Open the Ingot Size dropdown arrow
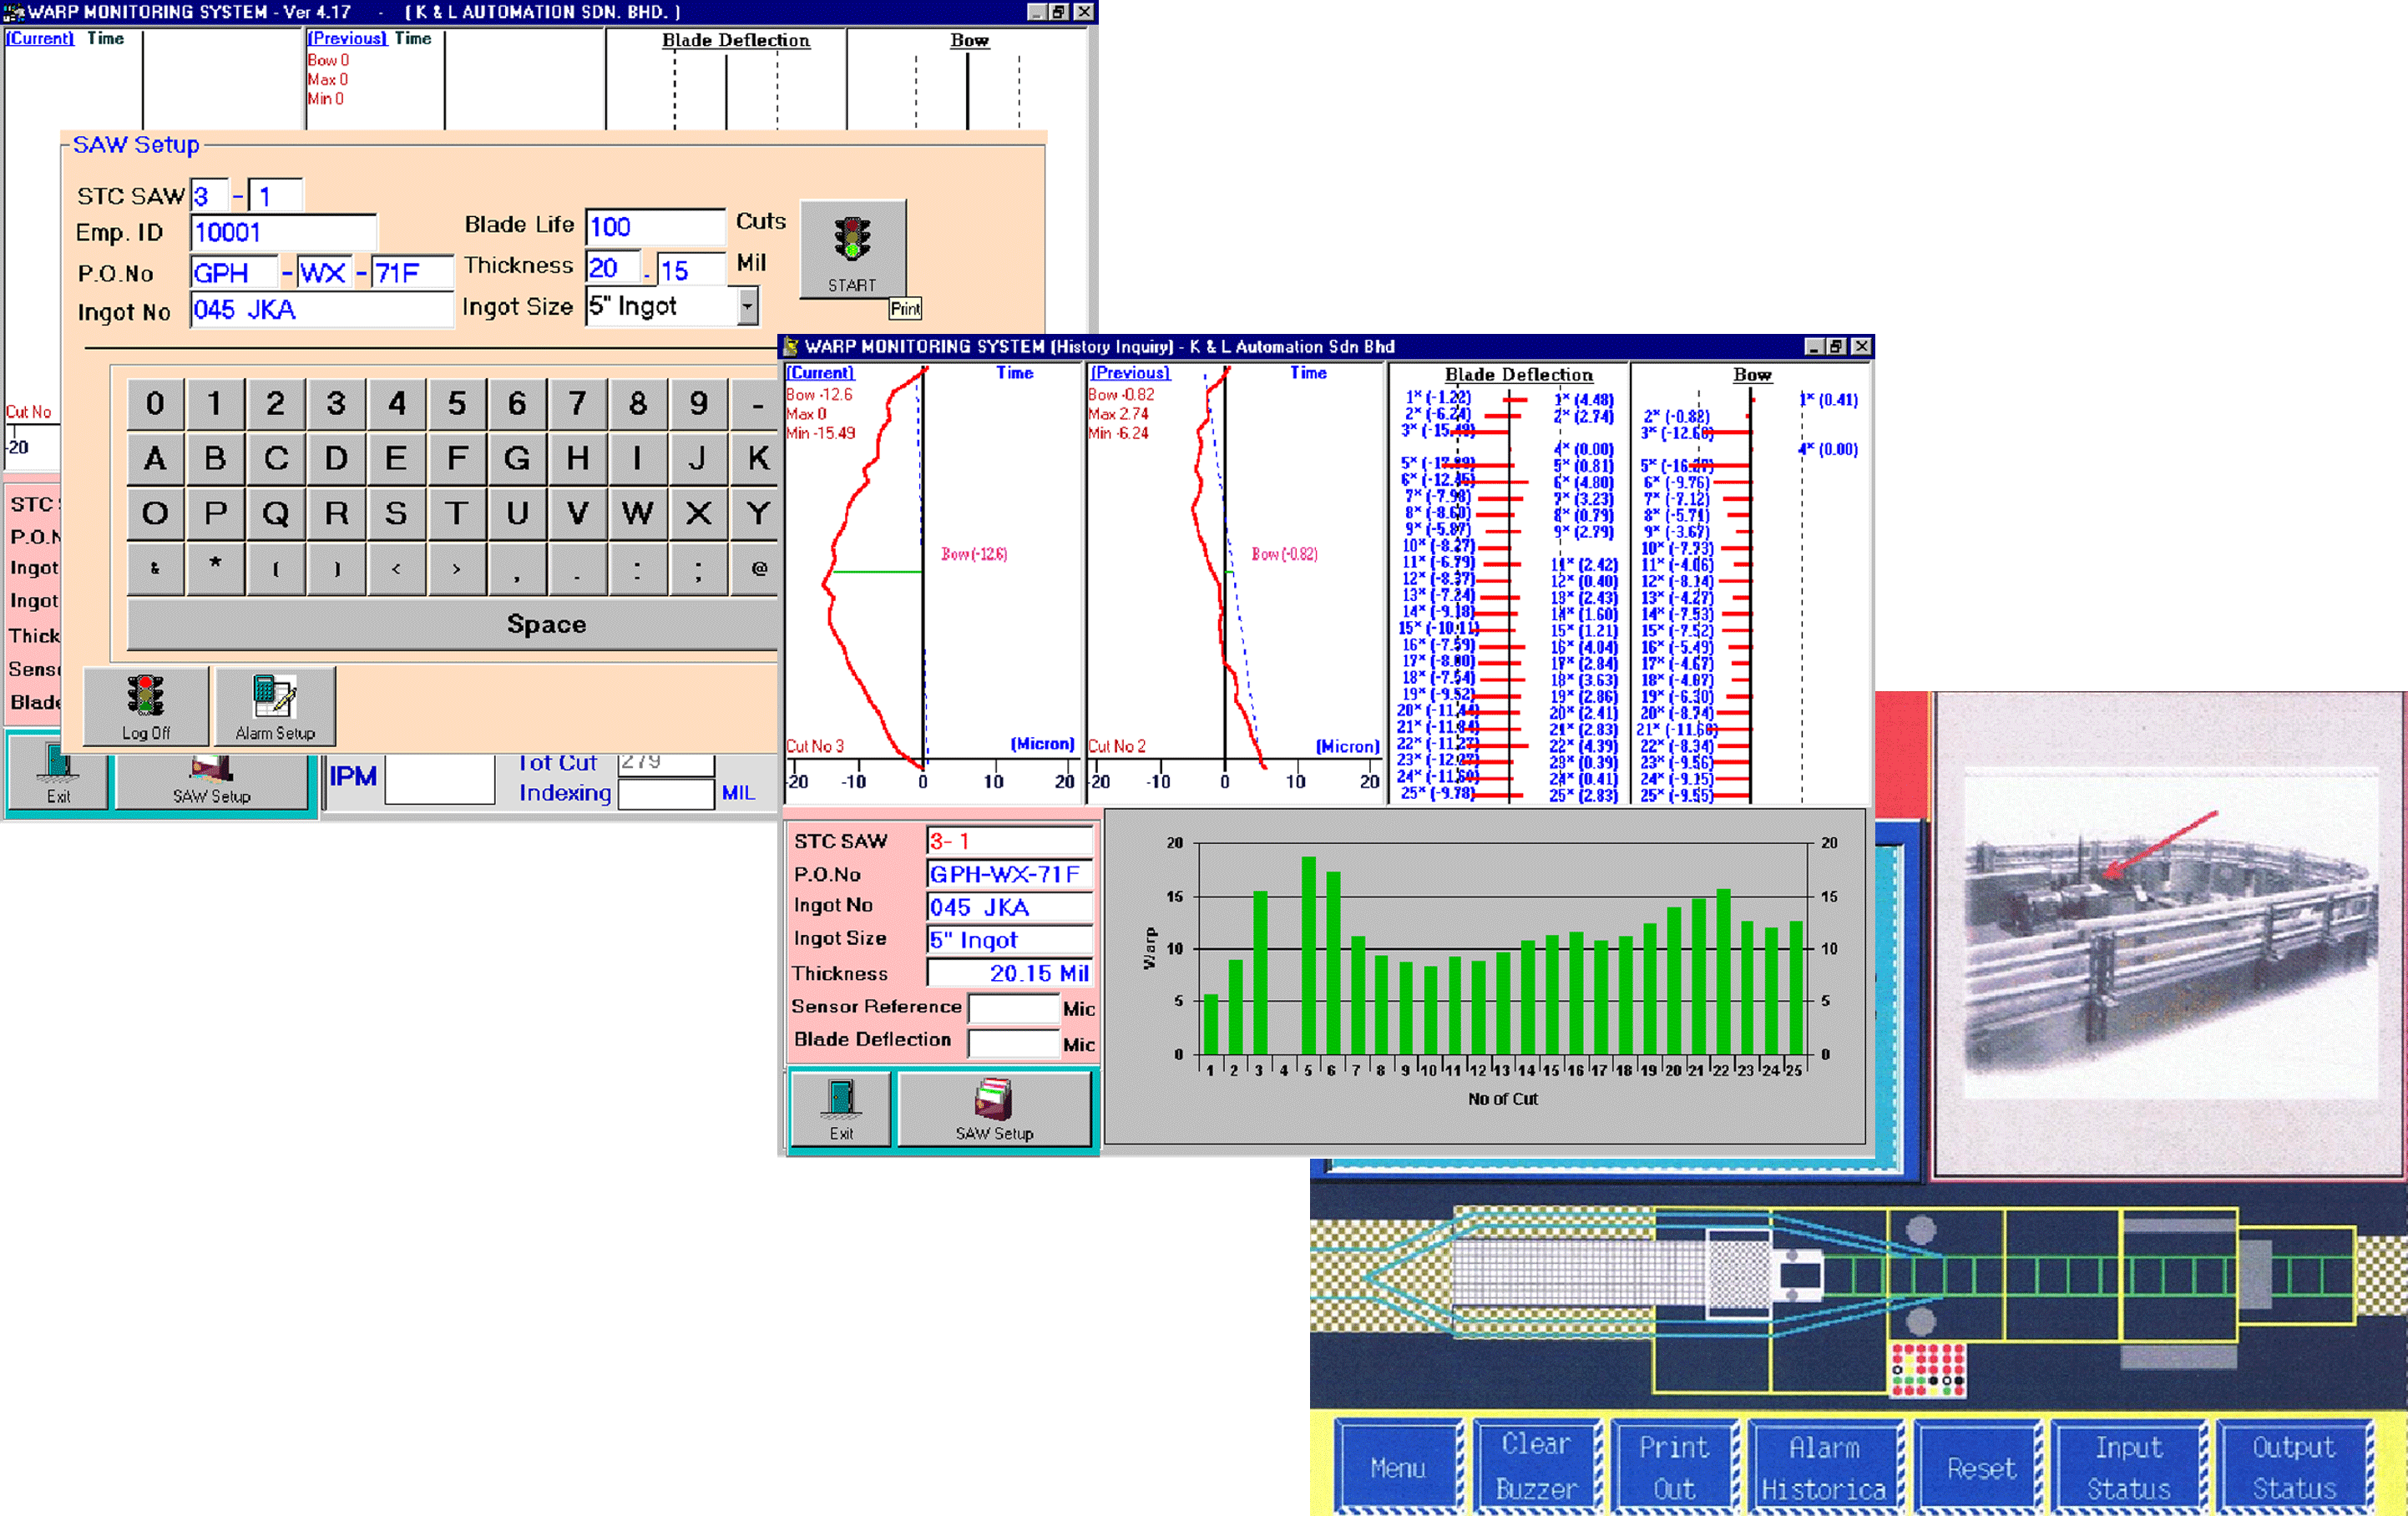The width and height of the screenshot is (2408, 1516). [x=747, y=307]
